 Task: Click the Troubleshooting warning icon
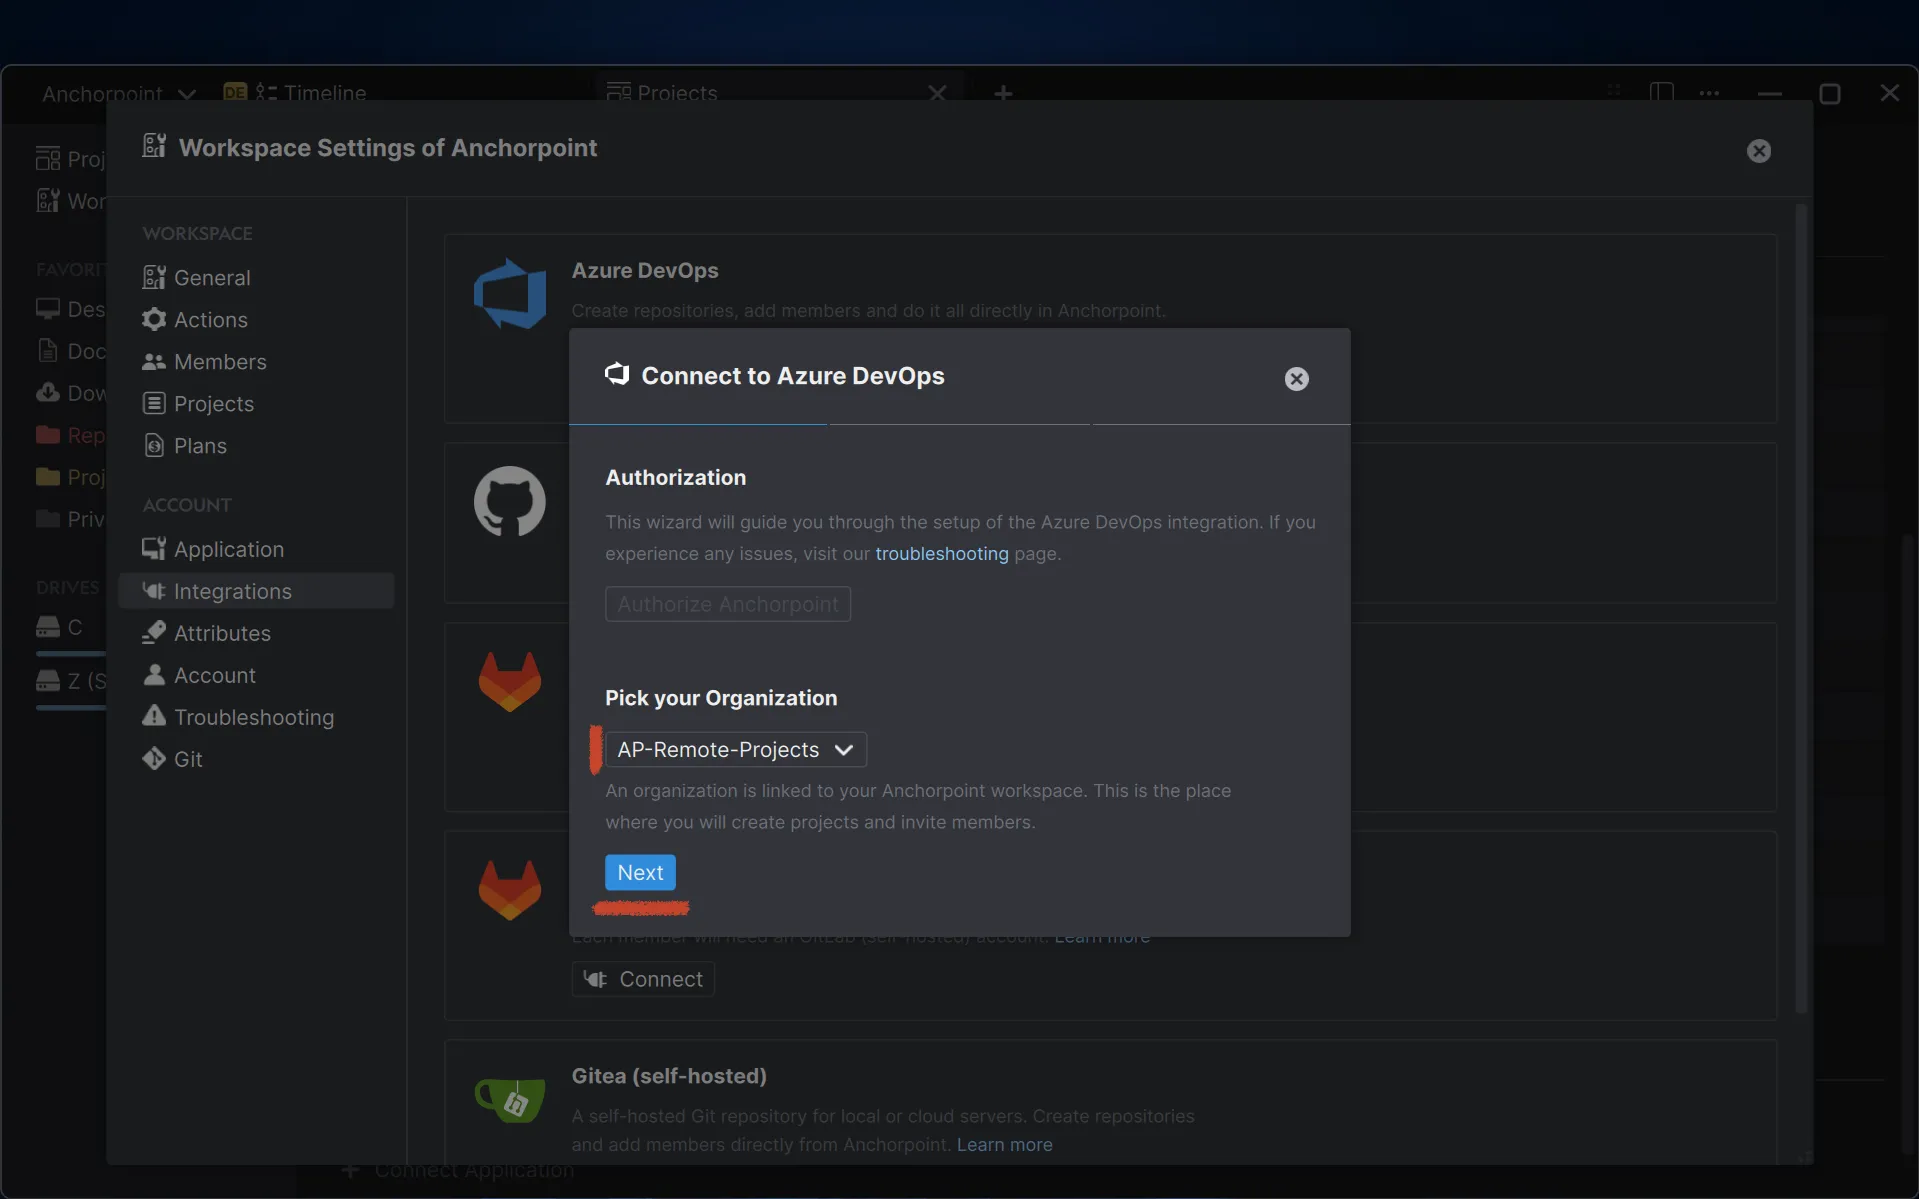coord(153,716)
